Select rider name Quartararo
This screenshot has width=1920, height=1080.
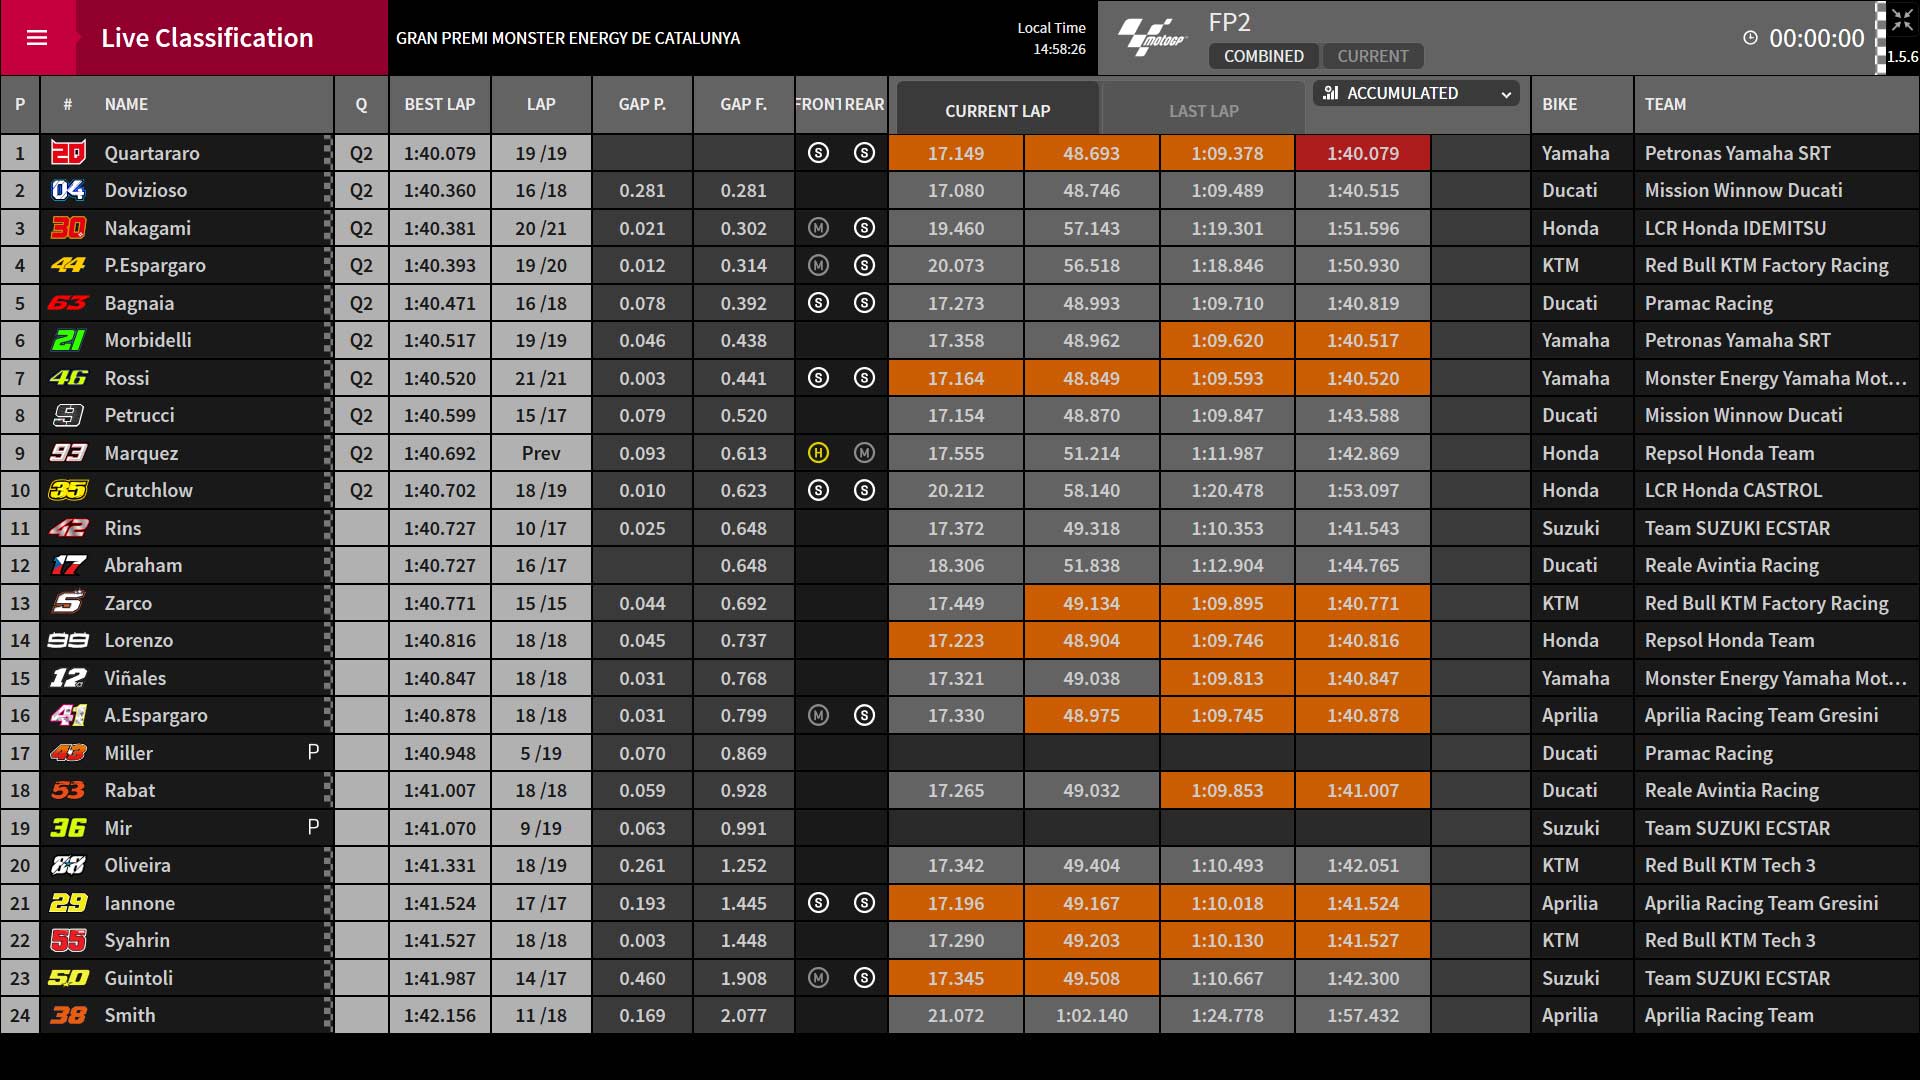coord(152,153)
